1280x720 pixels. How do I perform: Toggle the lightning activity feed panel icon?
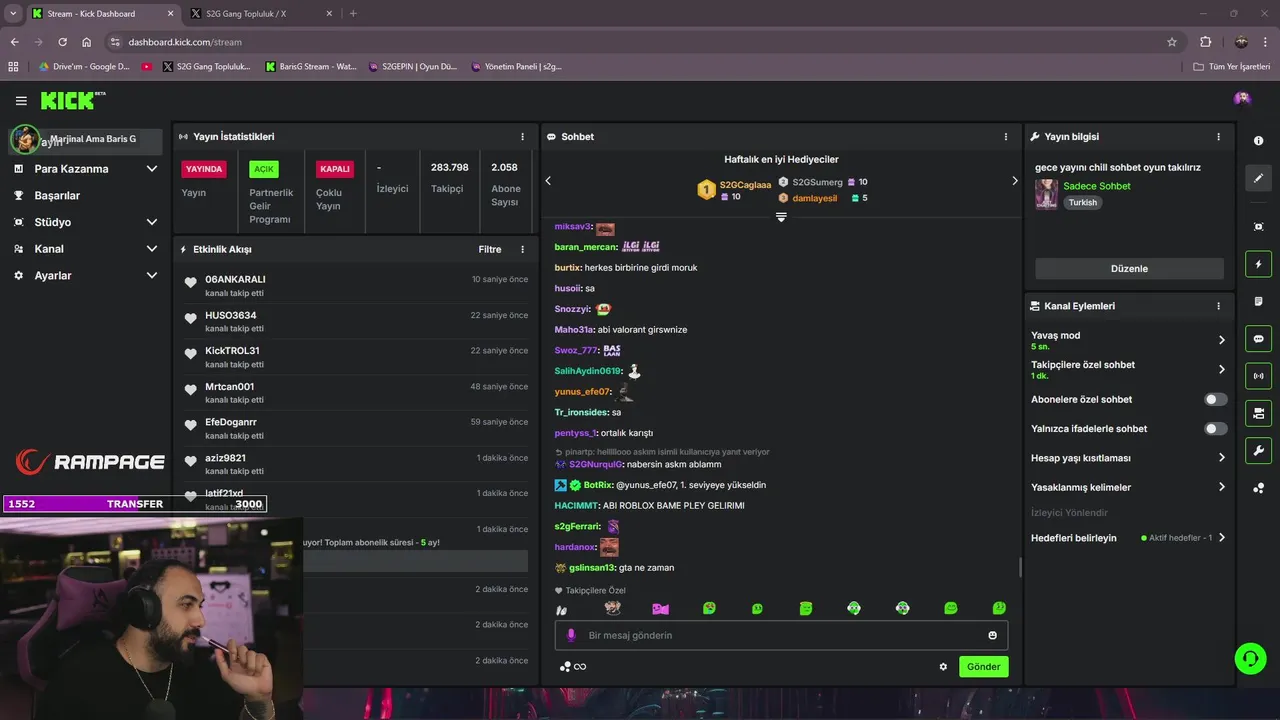click(x=1258, y=264)
